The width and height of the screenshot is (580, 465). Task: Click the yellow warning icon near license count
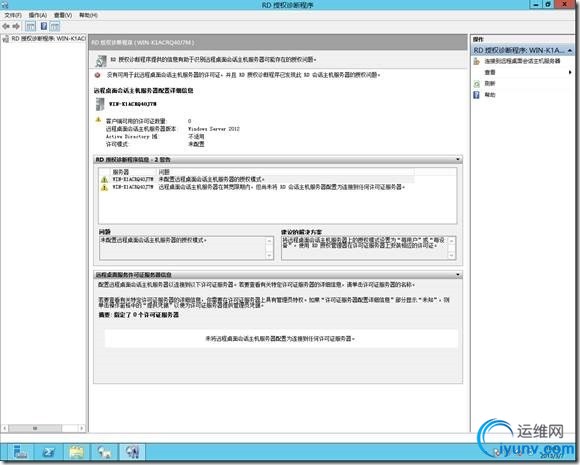pyautogui.click(x=98, y=119)
